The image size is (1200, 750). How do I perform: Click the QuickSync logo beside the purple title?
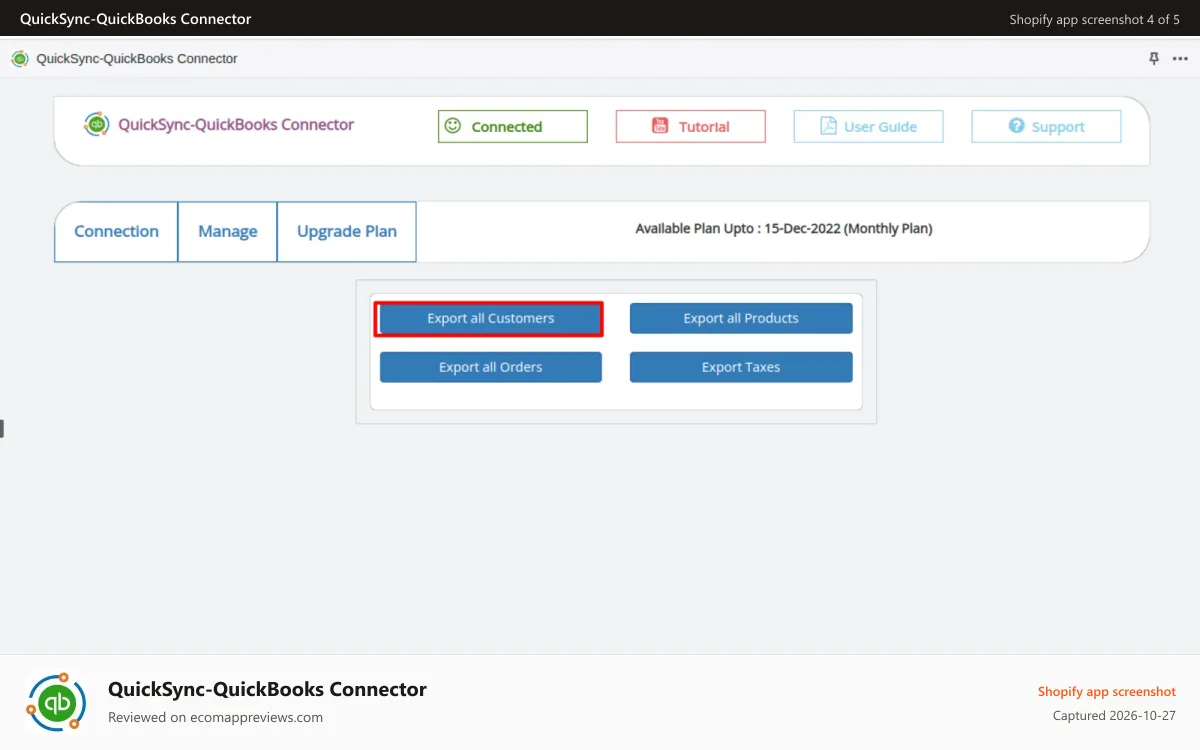tap(97, 124)
